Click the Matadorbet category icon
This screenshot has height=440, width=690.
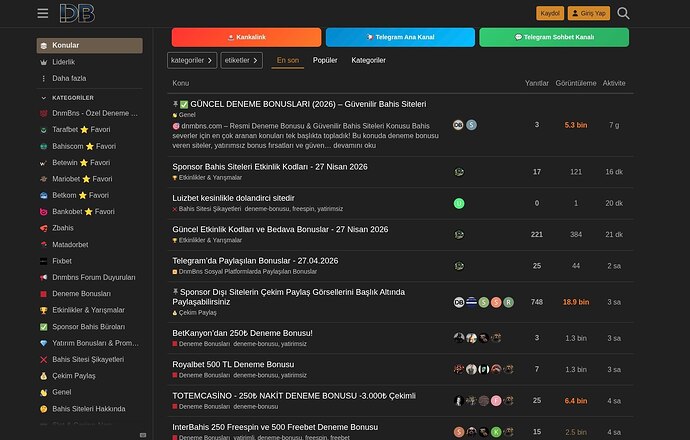pyautogui.click(x=44, y=245)
